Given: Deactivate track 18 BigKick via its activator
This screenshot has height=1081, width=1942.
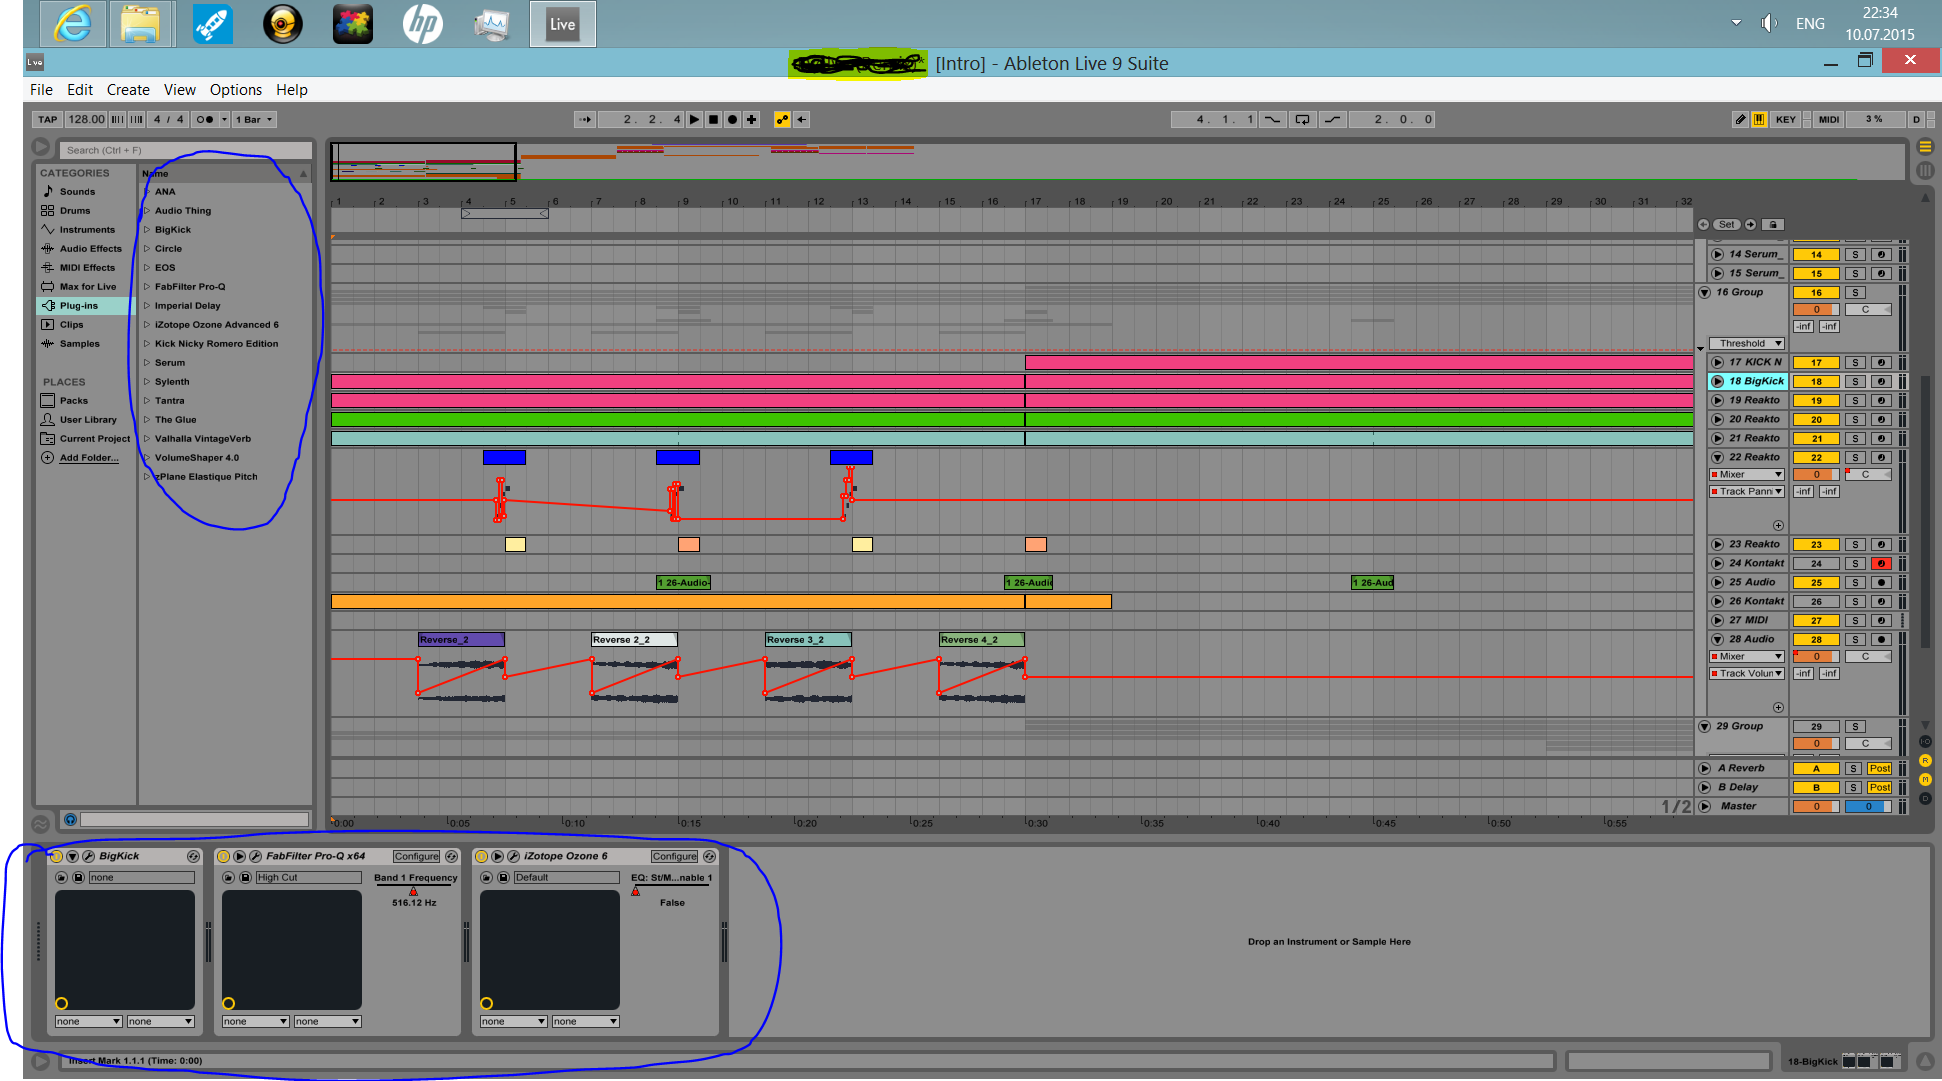Looking at the screenshot, I should pyautogui.click(x=1816, y=381).
